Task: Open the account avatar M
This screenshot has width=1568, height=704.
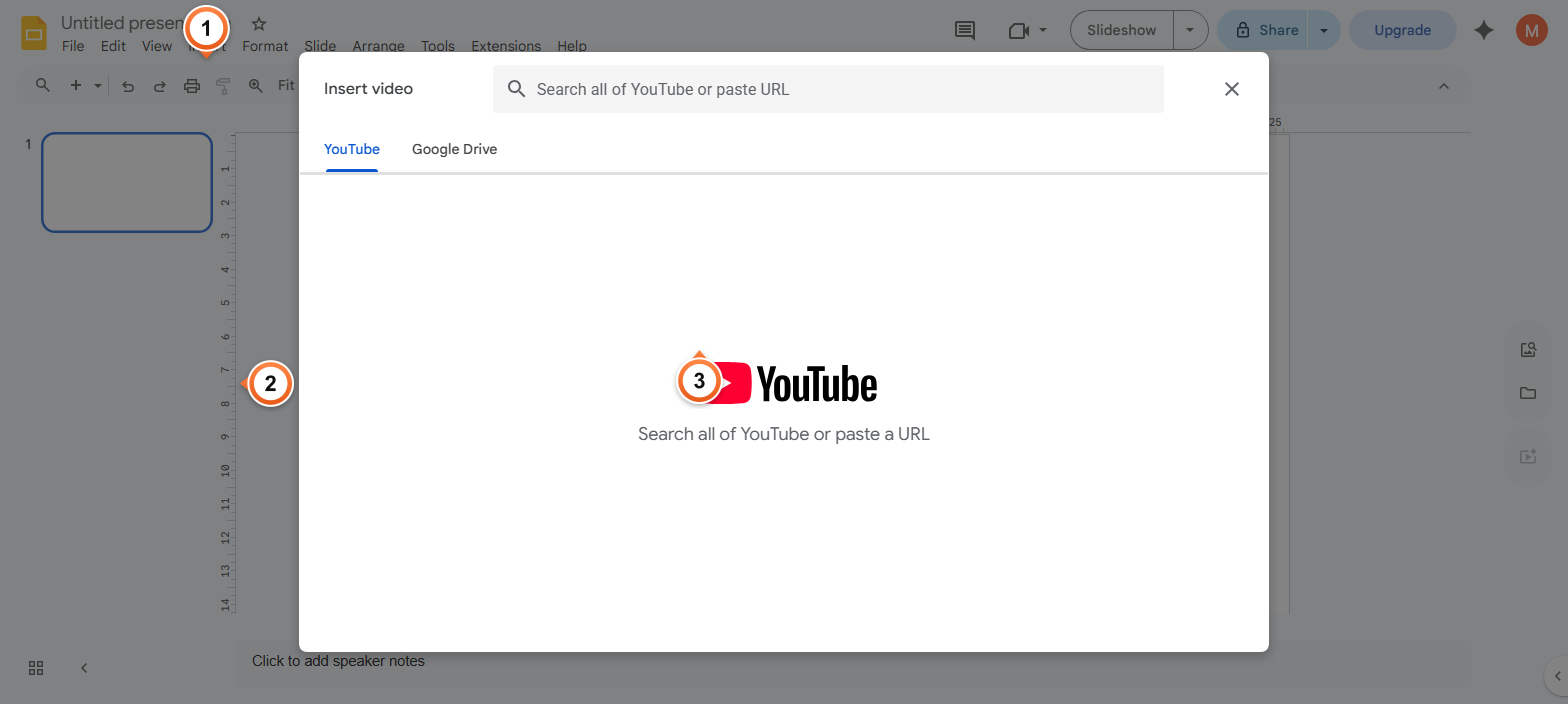Action: [x=1531, y=30]
